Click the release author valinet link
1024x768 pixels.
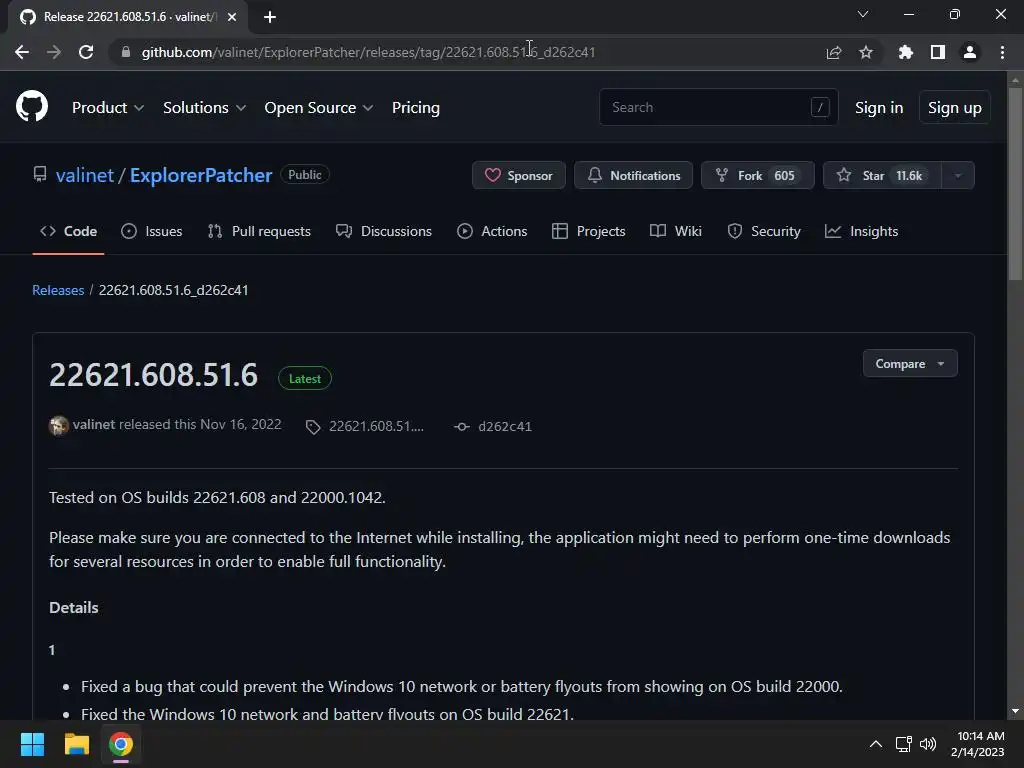point(93,424)
